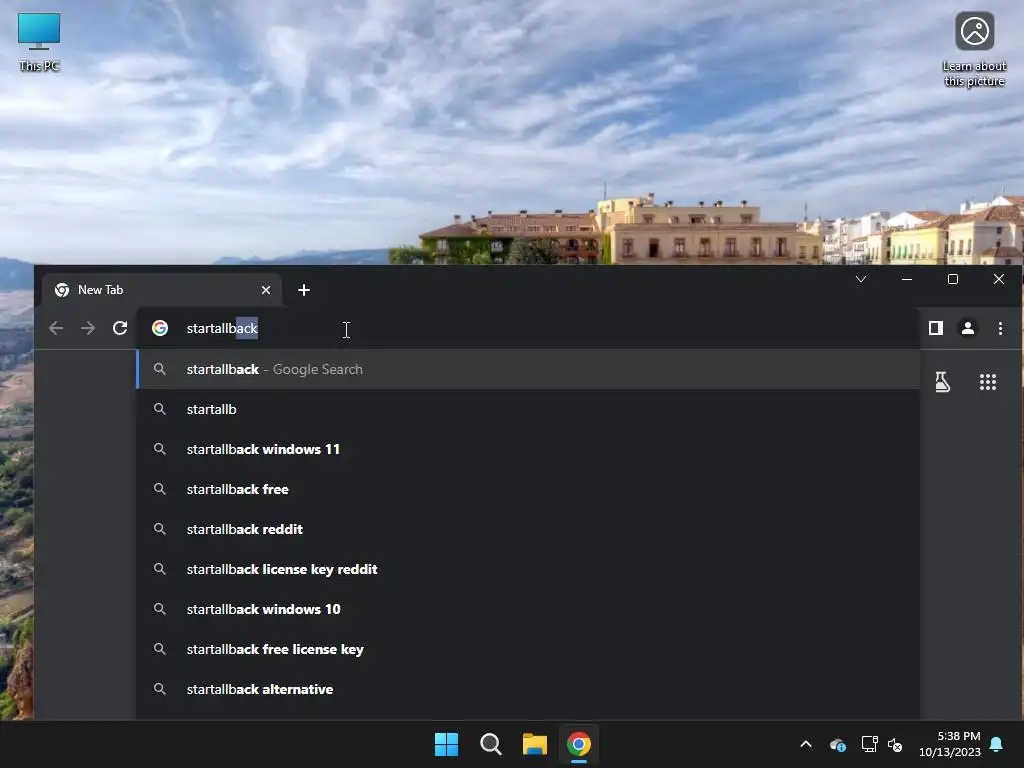Screen dimensions: 1024x768
Task: Open Search Labs flask icon
Action: coord(942,382)
